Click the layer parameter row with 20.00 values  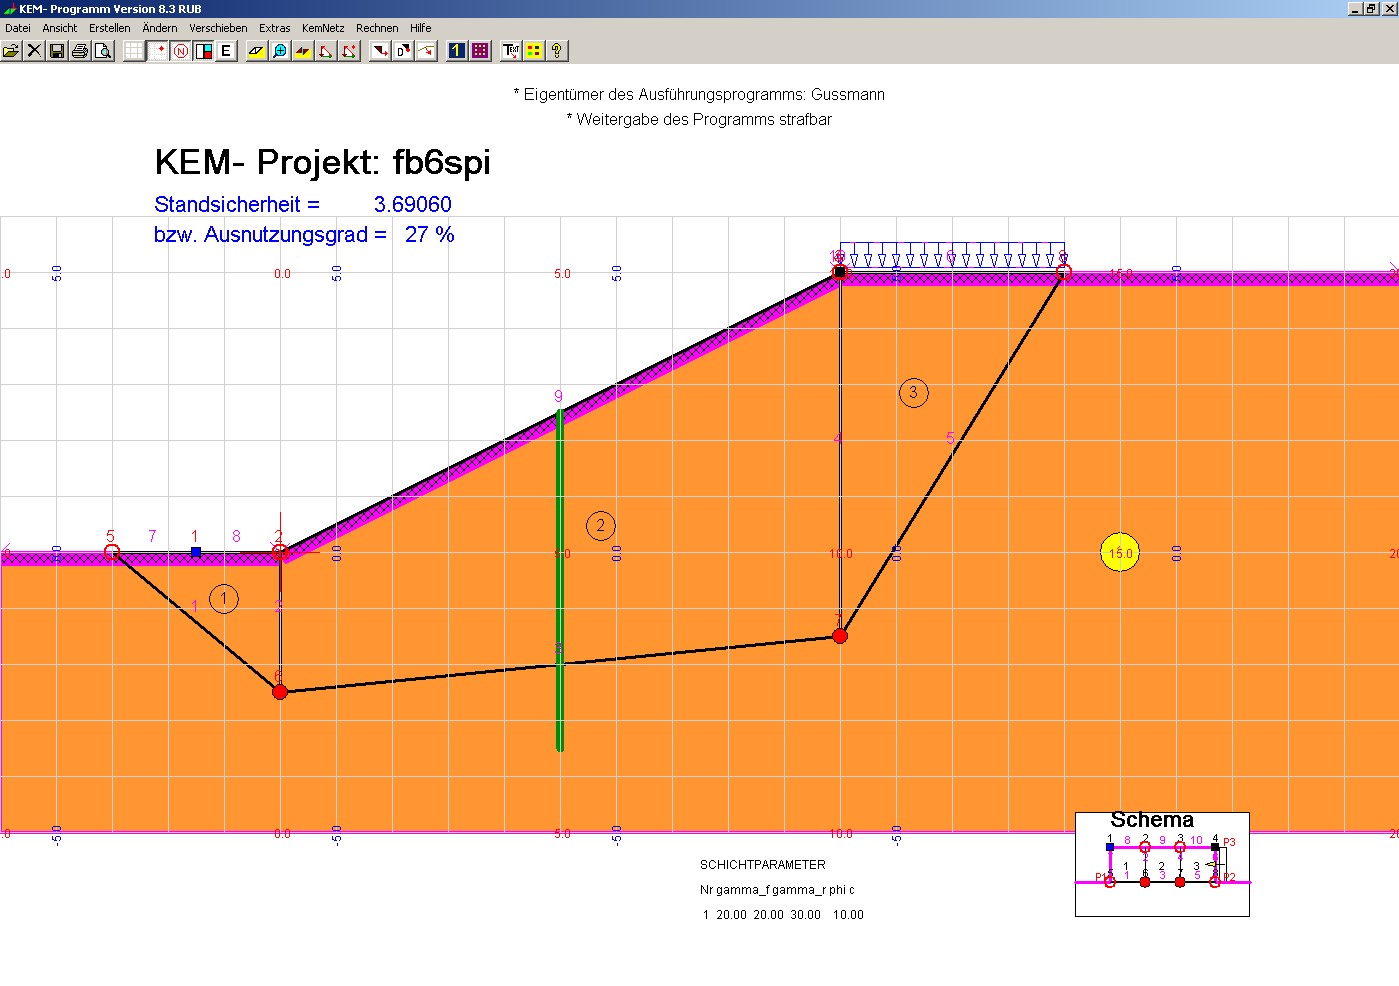tap(783, 915)
